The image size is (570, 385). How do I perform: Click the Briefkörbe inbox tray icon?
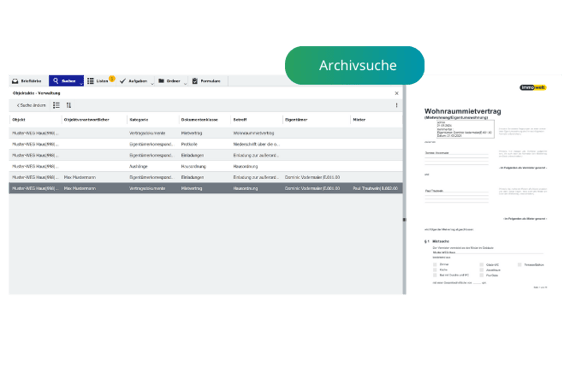pyautogui.click(x=15, y=81)
